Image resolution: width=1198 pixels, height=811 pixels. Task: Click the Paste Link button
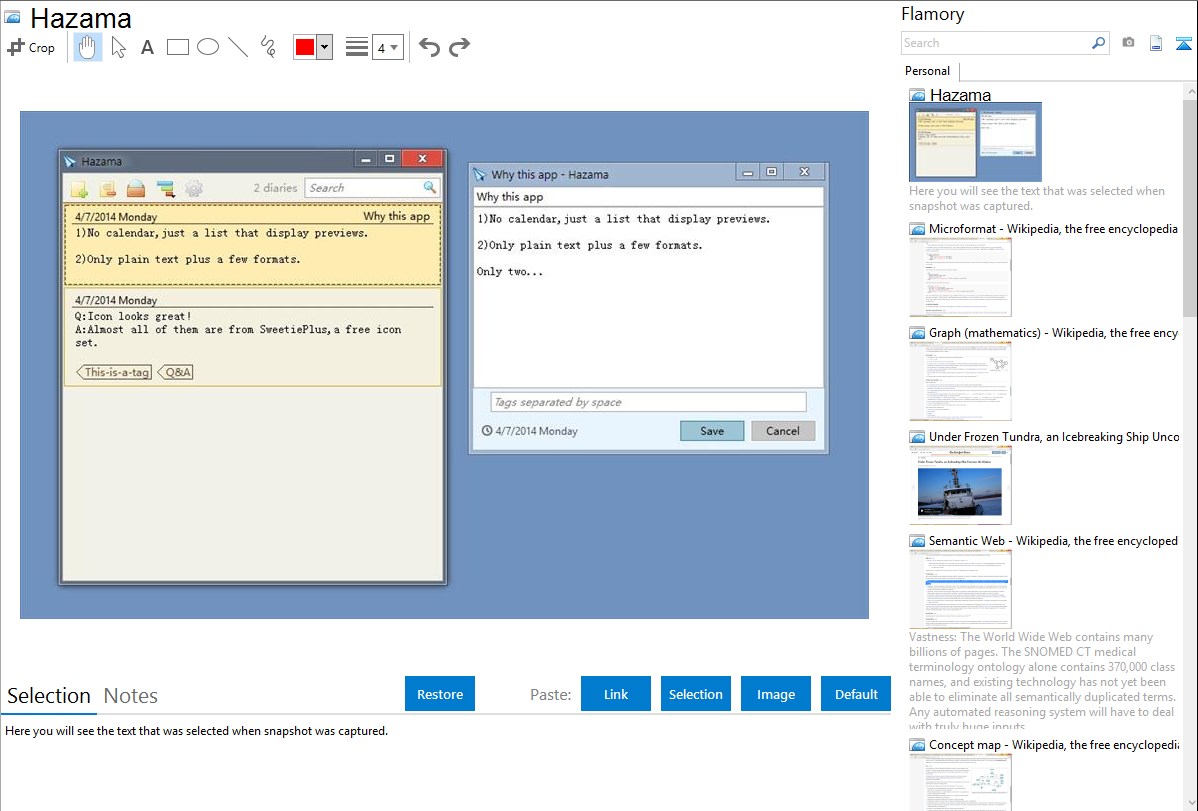[x=616, y=694]
